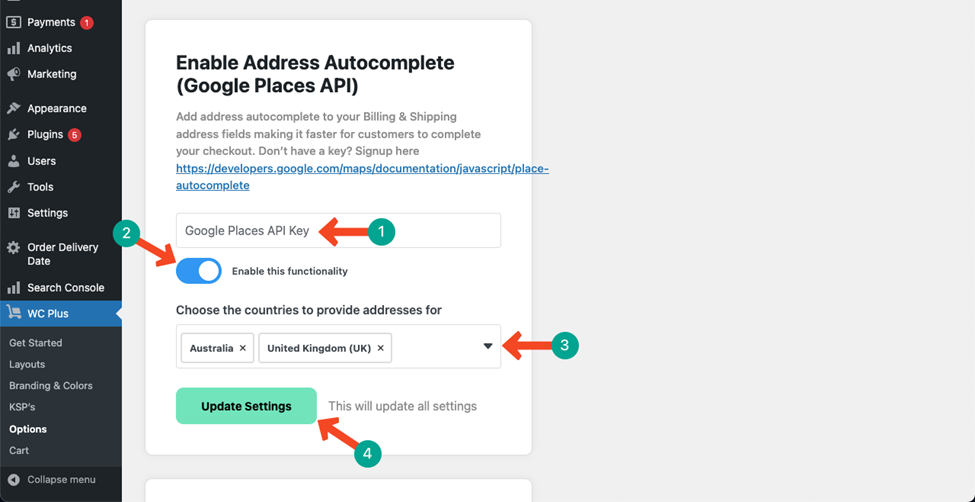Click the Settings sliders icon

point(14,213)
